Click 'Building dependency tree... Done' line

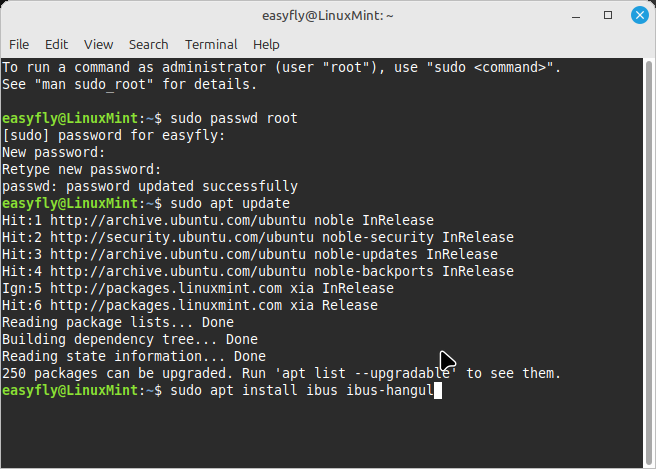coord(130,339)
